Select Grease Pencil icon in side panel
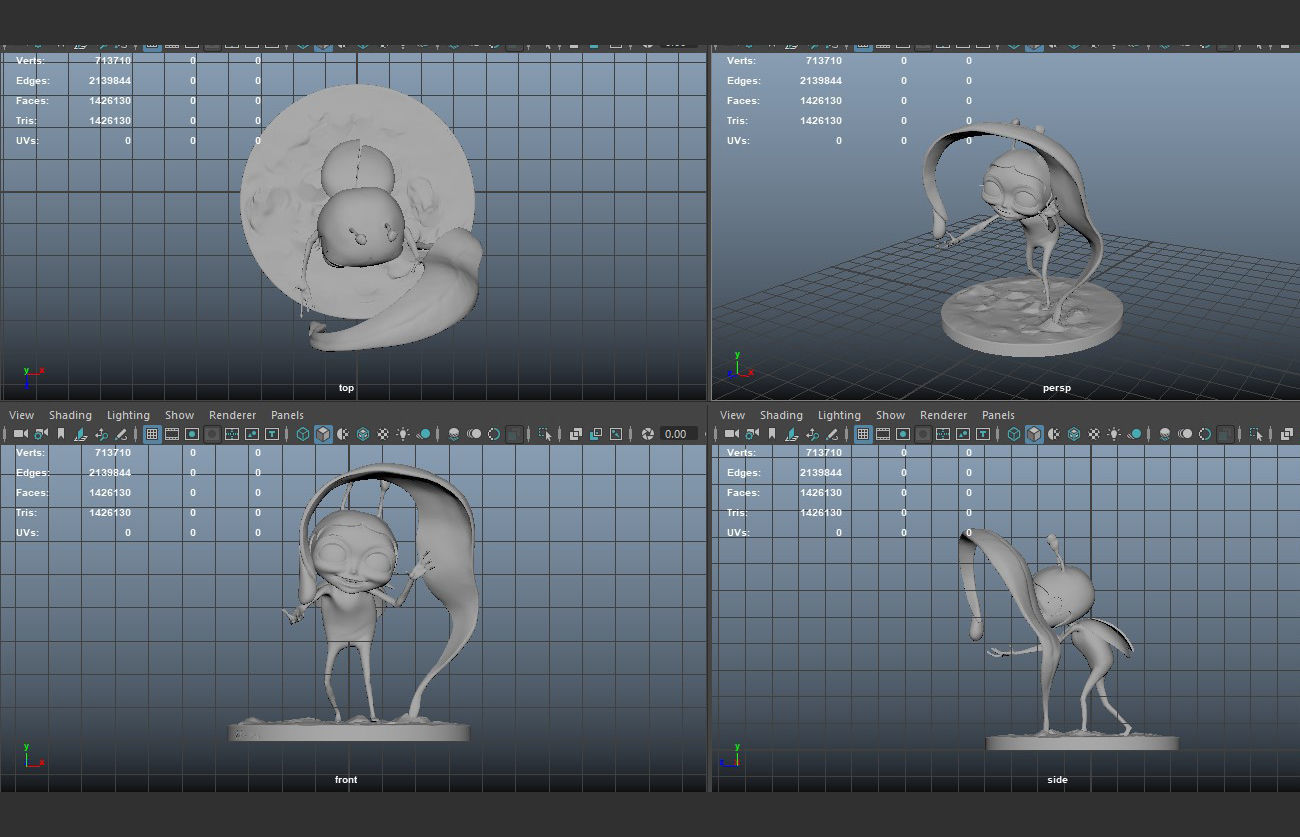This screenshot has width=1300, height=837. click(832, 434)
